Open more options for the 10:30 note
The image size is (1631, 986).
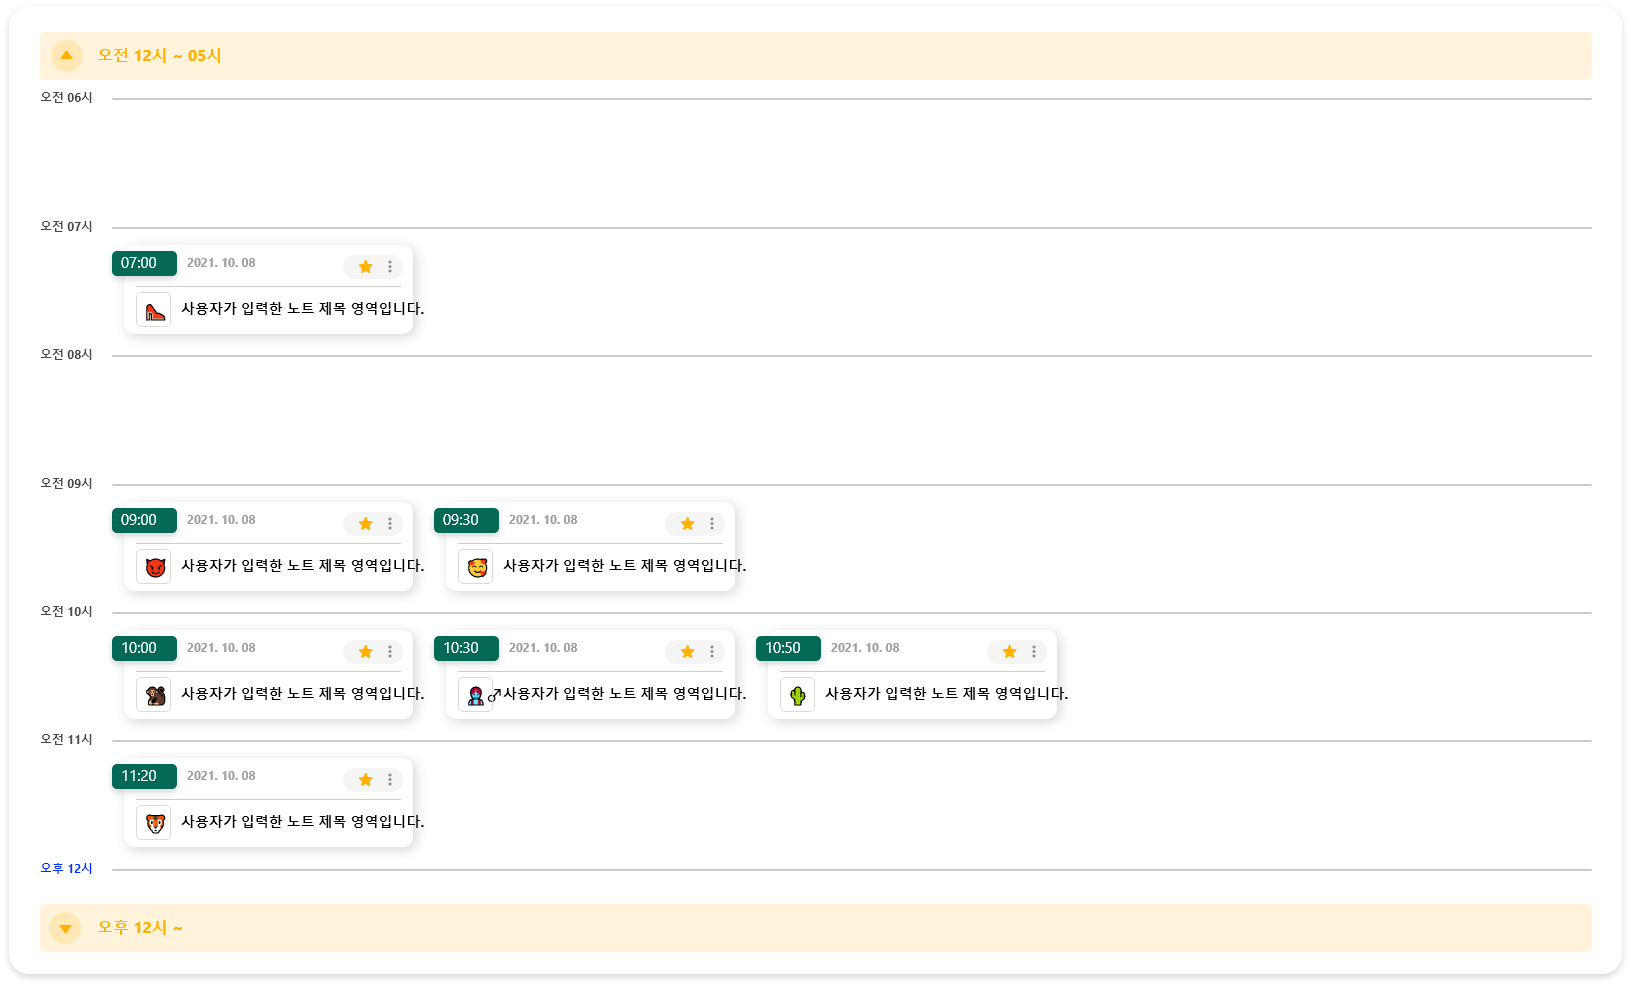(x=712, y=652)
